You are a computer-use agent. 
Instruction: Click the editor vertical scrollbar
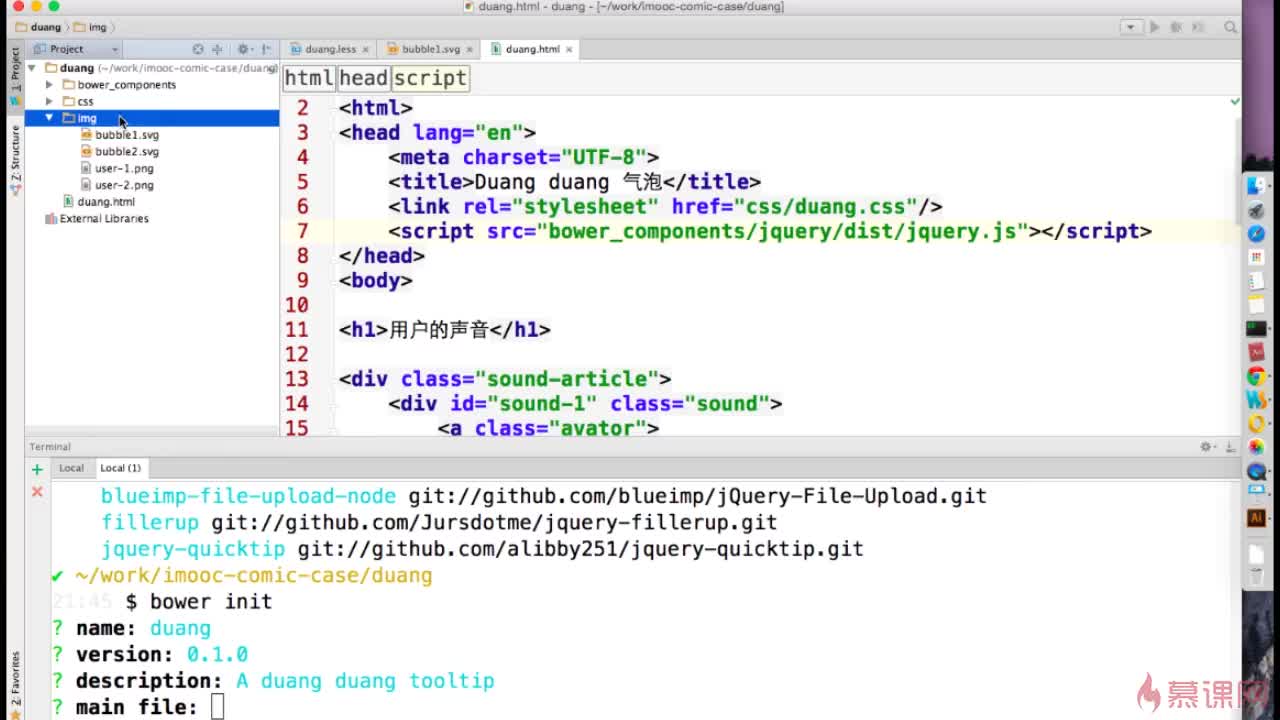(1236, 170)
